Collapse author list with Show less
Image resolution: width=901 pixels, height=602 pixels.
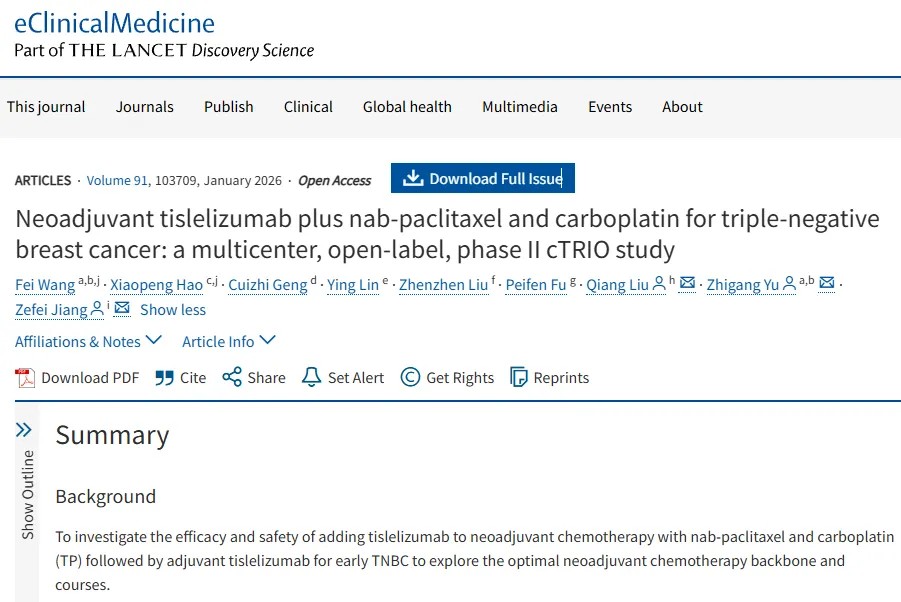coord(172,310)
